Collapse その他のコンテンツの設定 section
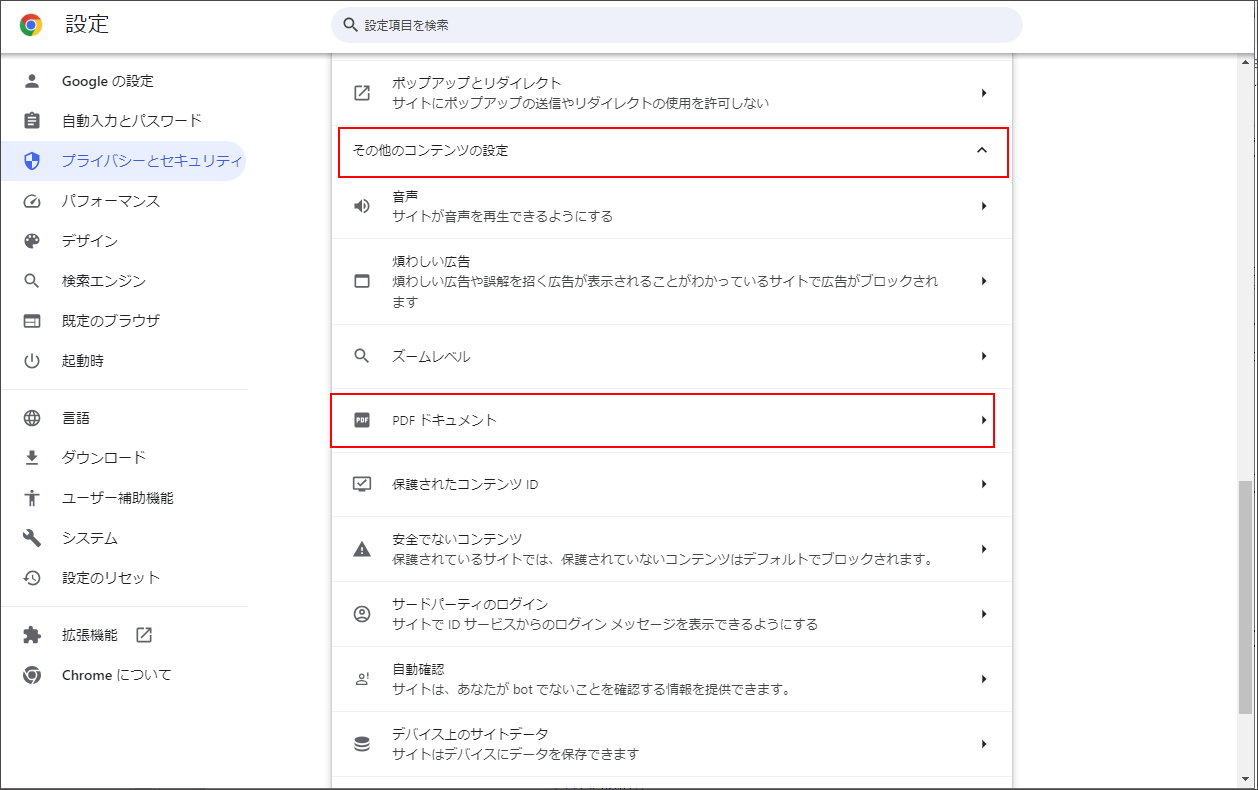1258x790 pixels. 982,152
